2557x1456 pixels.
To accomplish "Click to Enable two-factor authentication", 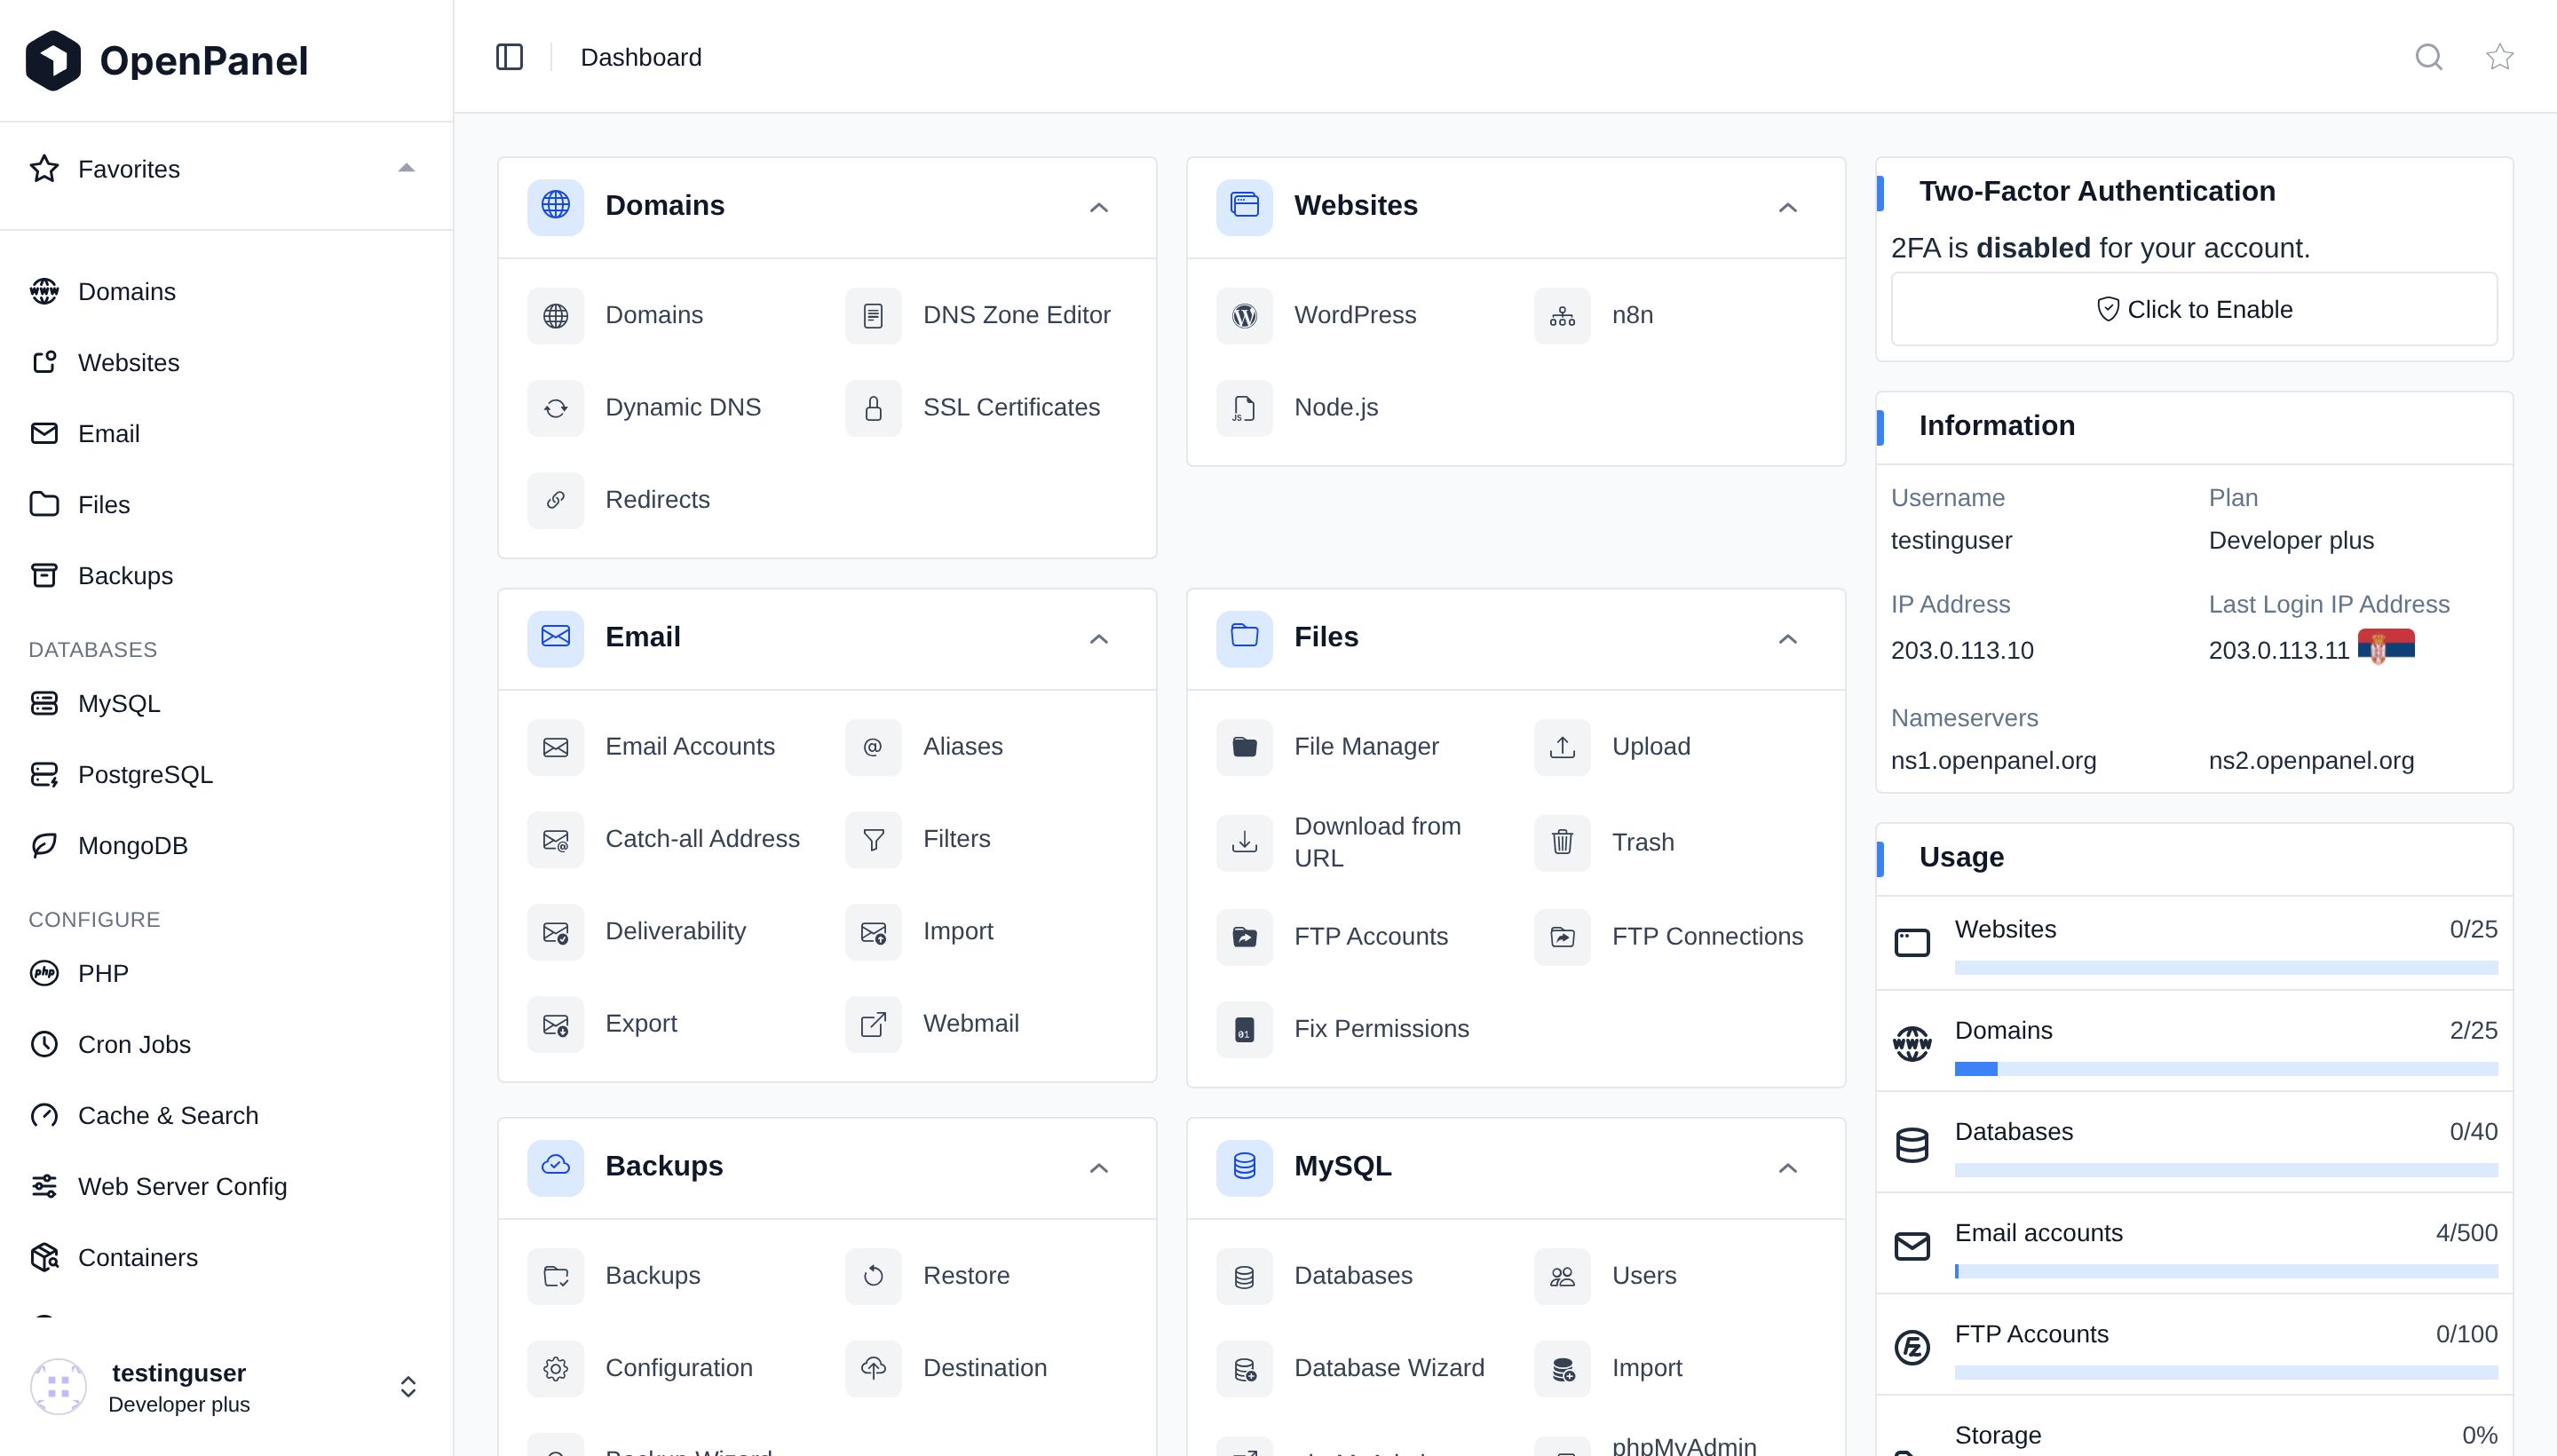I will point(2193,310).
